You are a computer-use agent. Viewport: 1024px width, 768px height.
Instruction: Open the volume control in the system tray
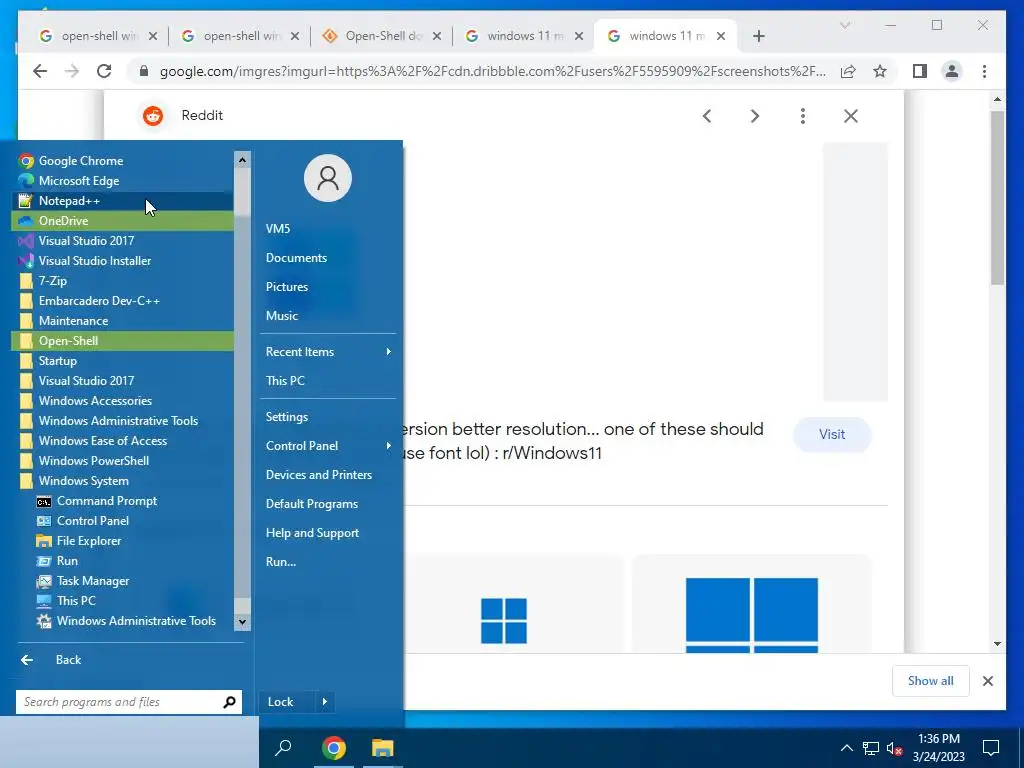point(894,748)
